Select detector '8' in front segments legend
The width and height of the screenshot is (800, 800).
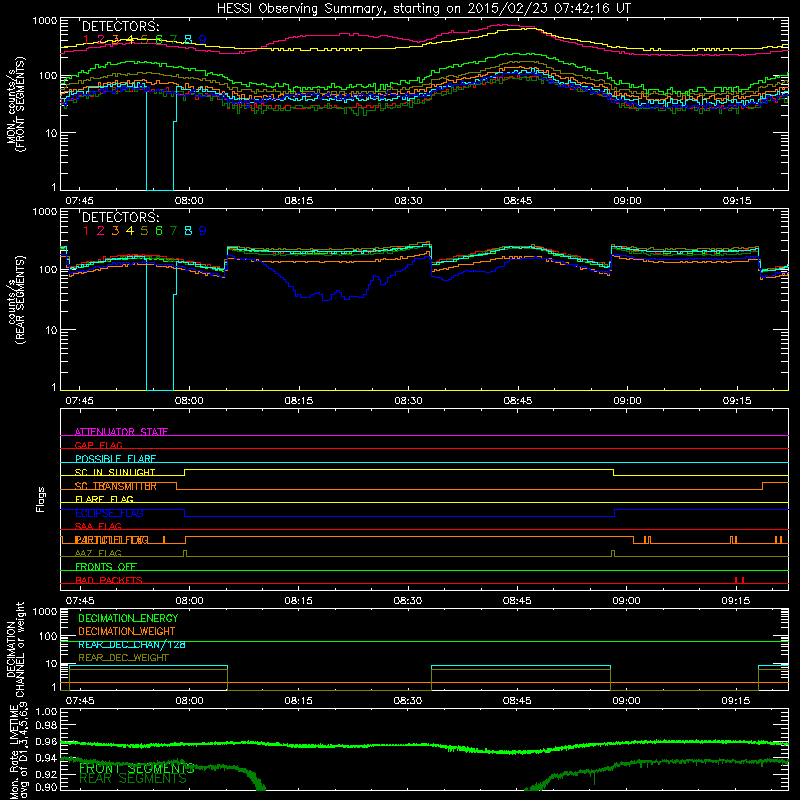coord(188,39)
